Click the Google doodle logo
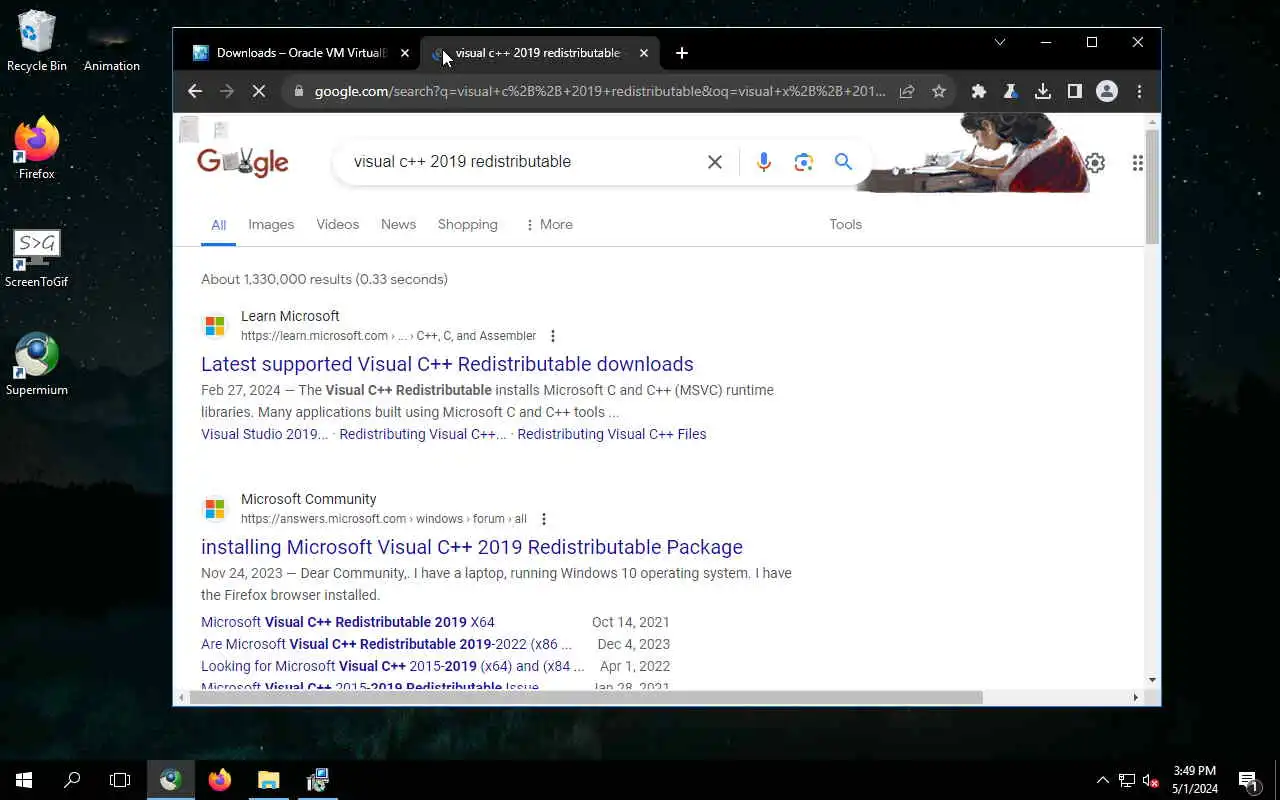Screen dimensions: 1280x800 tap(243, 162)
